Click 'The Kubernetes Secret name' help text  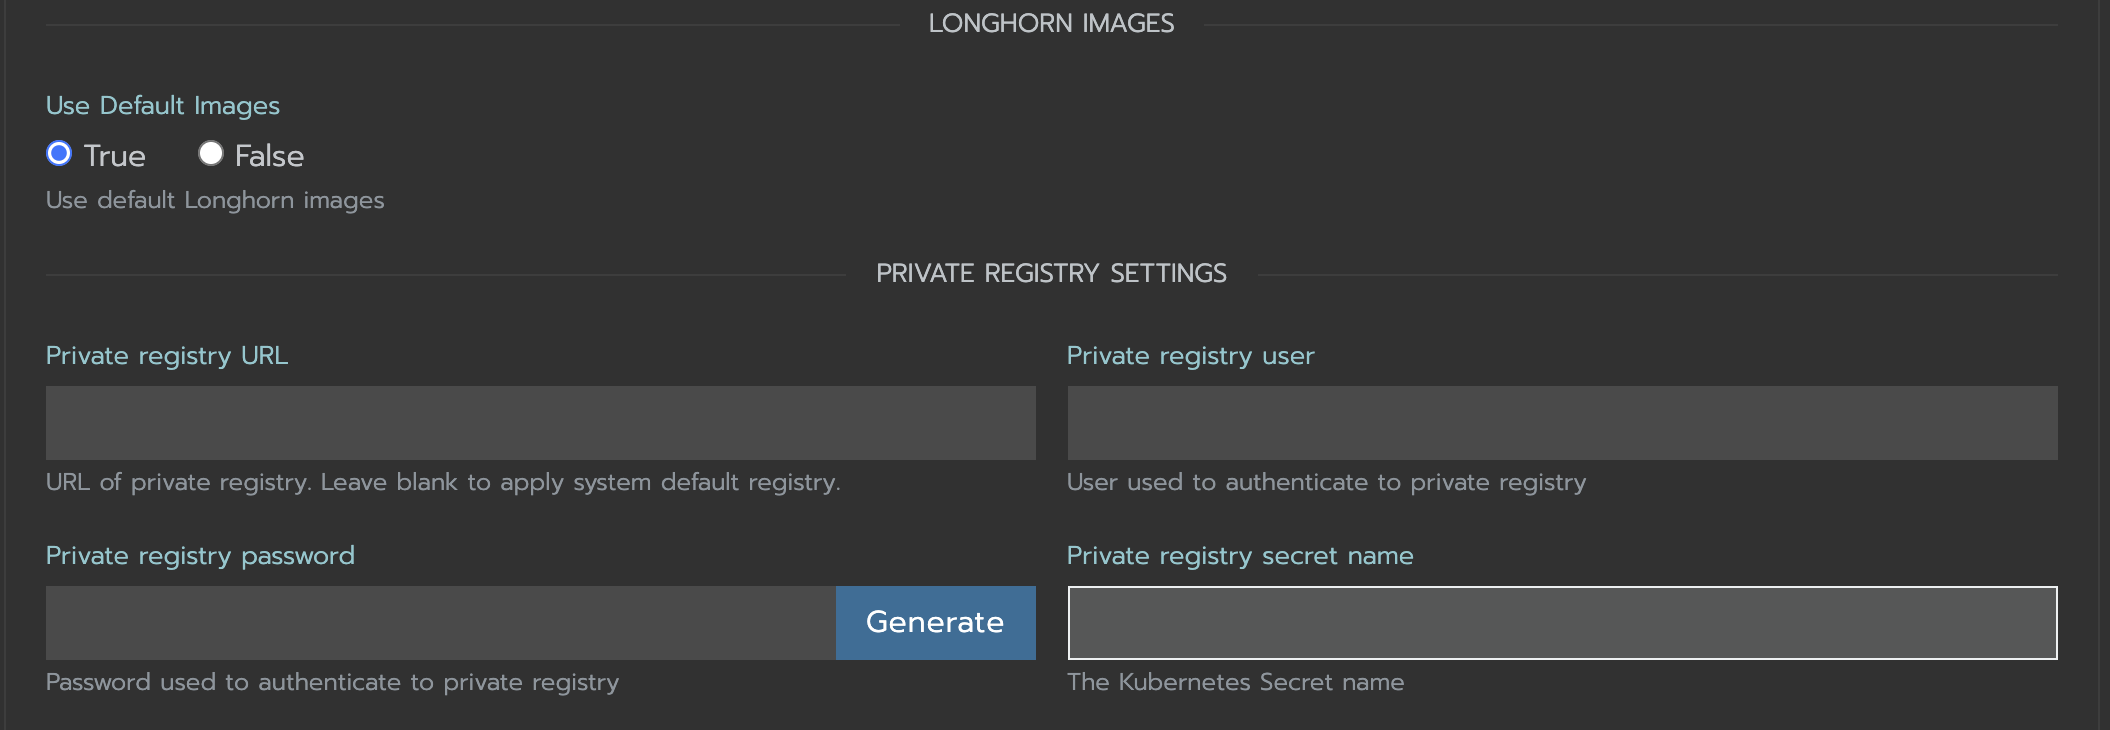(x=1235, y=683)
